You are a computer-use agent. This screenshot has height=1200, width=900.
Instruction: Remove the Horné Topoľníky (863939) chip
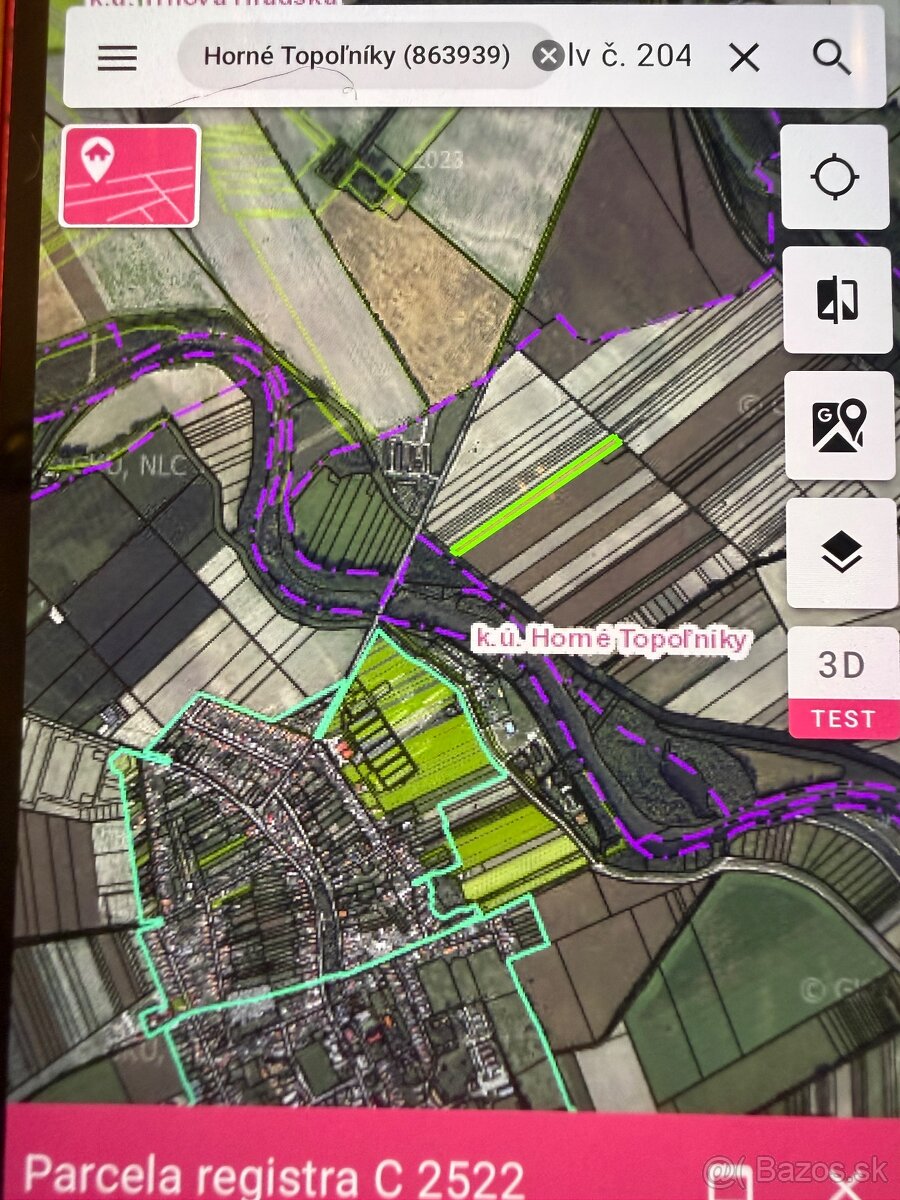click(x=547, y=56)
